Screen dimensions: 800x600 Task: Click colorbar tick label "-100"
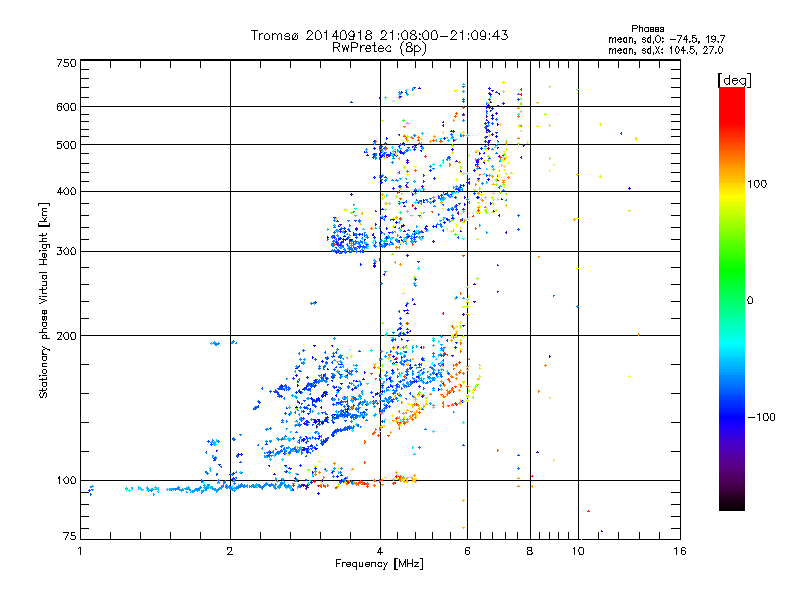click(761, 417)
